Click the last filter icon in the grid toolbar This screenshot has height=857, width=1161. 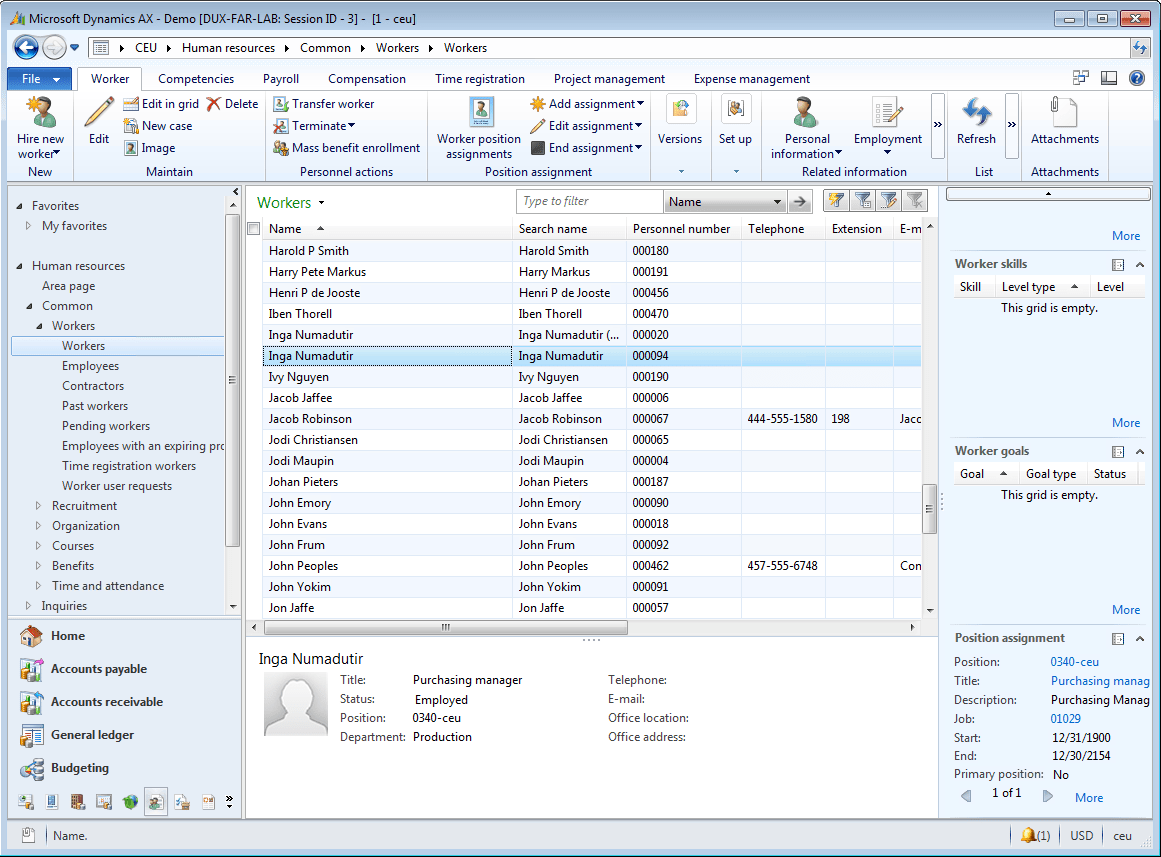(915, 201)
